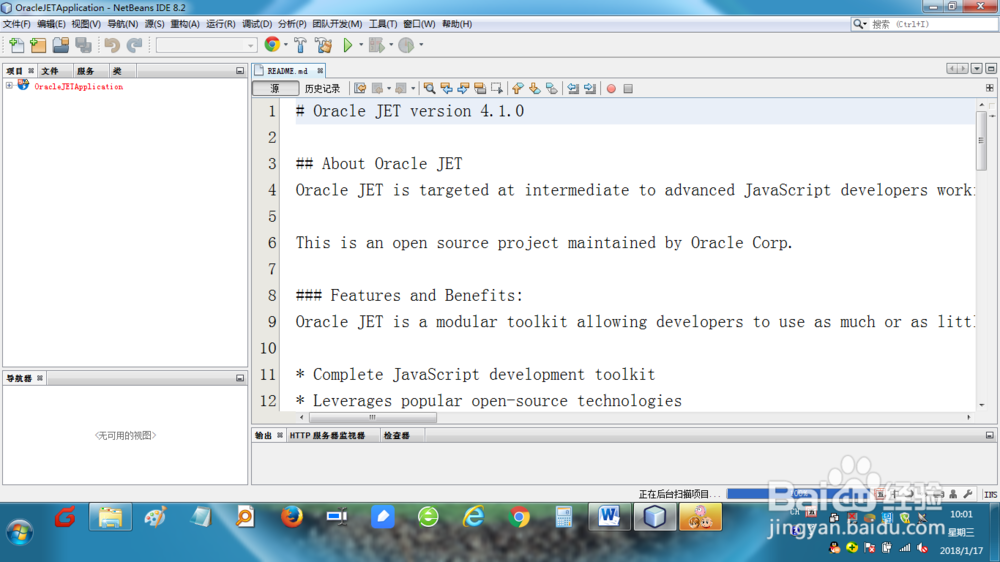This screenshot has width=1000, height=562.
Task: Expand the OracleJETApplication project node
Action: click(x=9, y=85)
